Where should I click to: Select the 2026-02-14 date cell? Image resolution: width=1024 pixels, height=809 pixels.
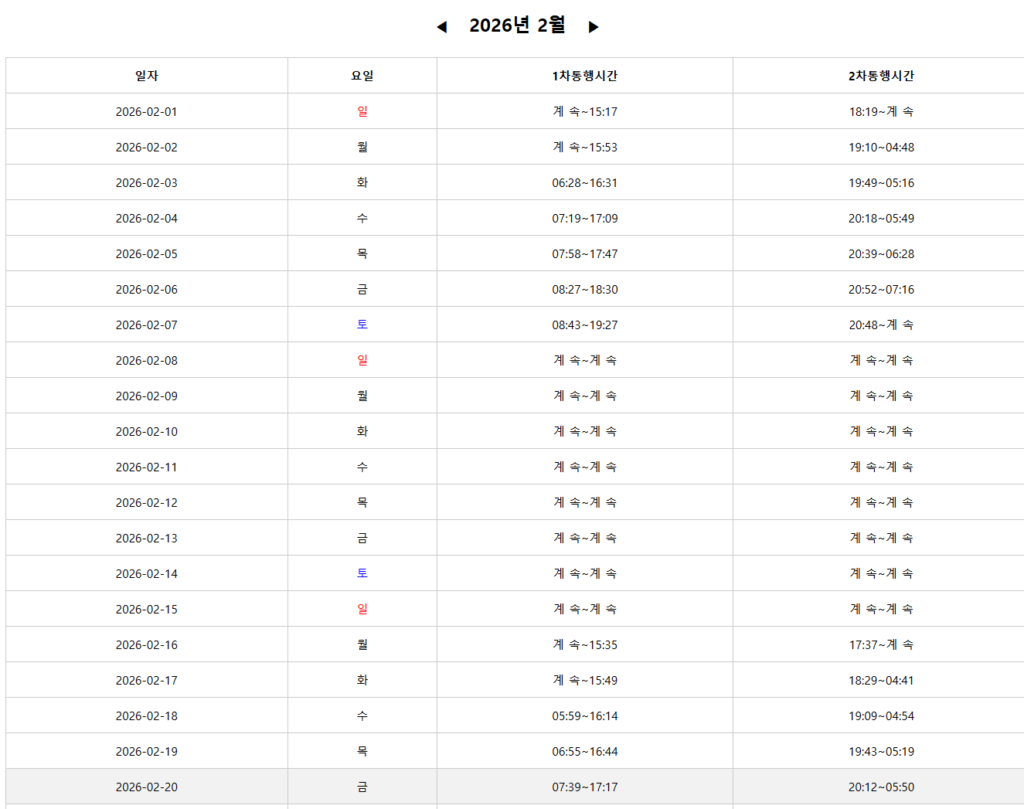(146, 574)
